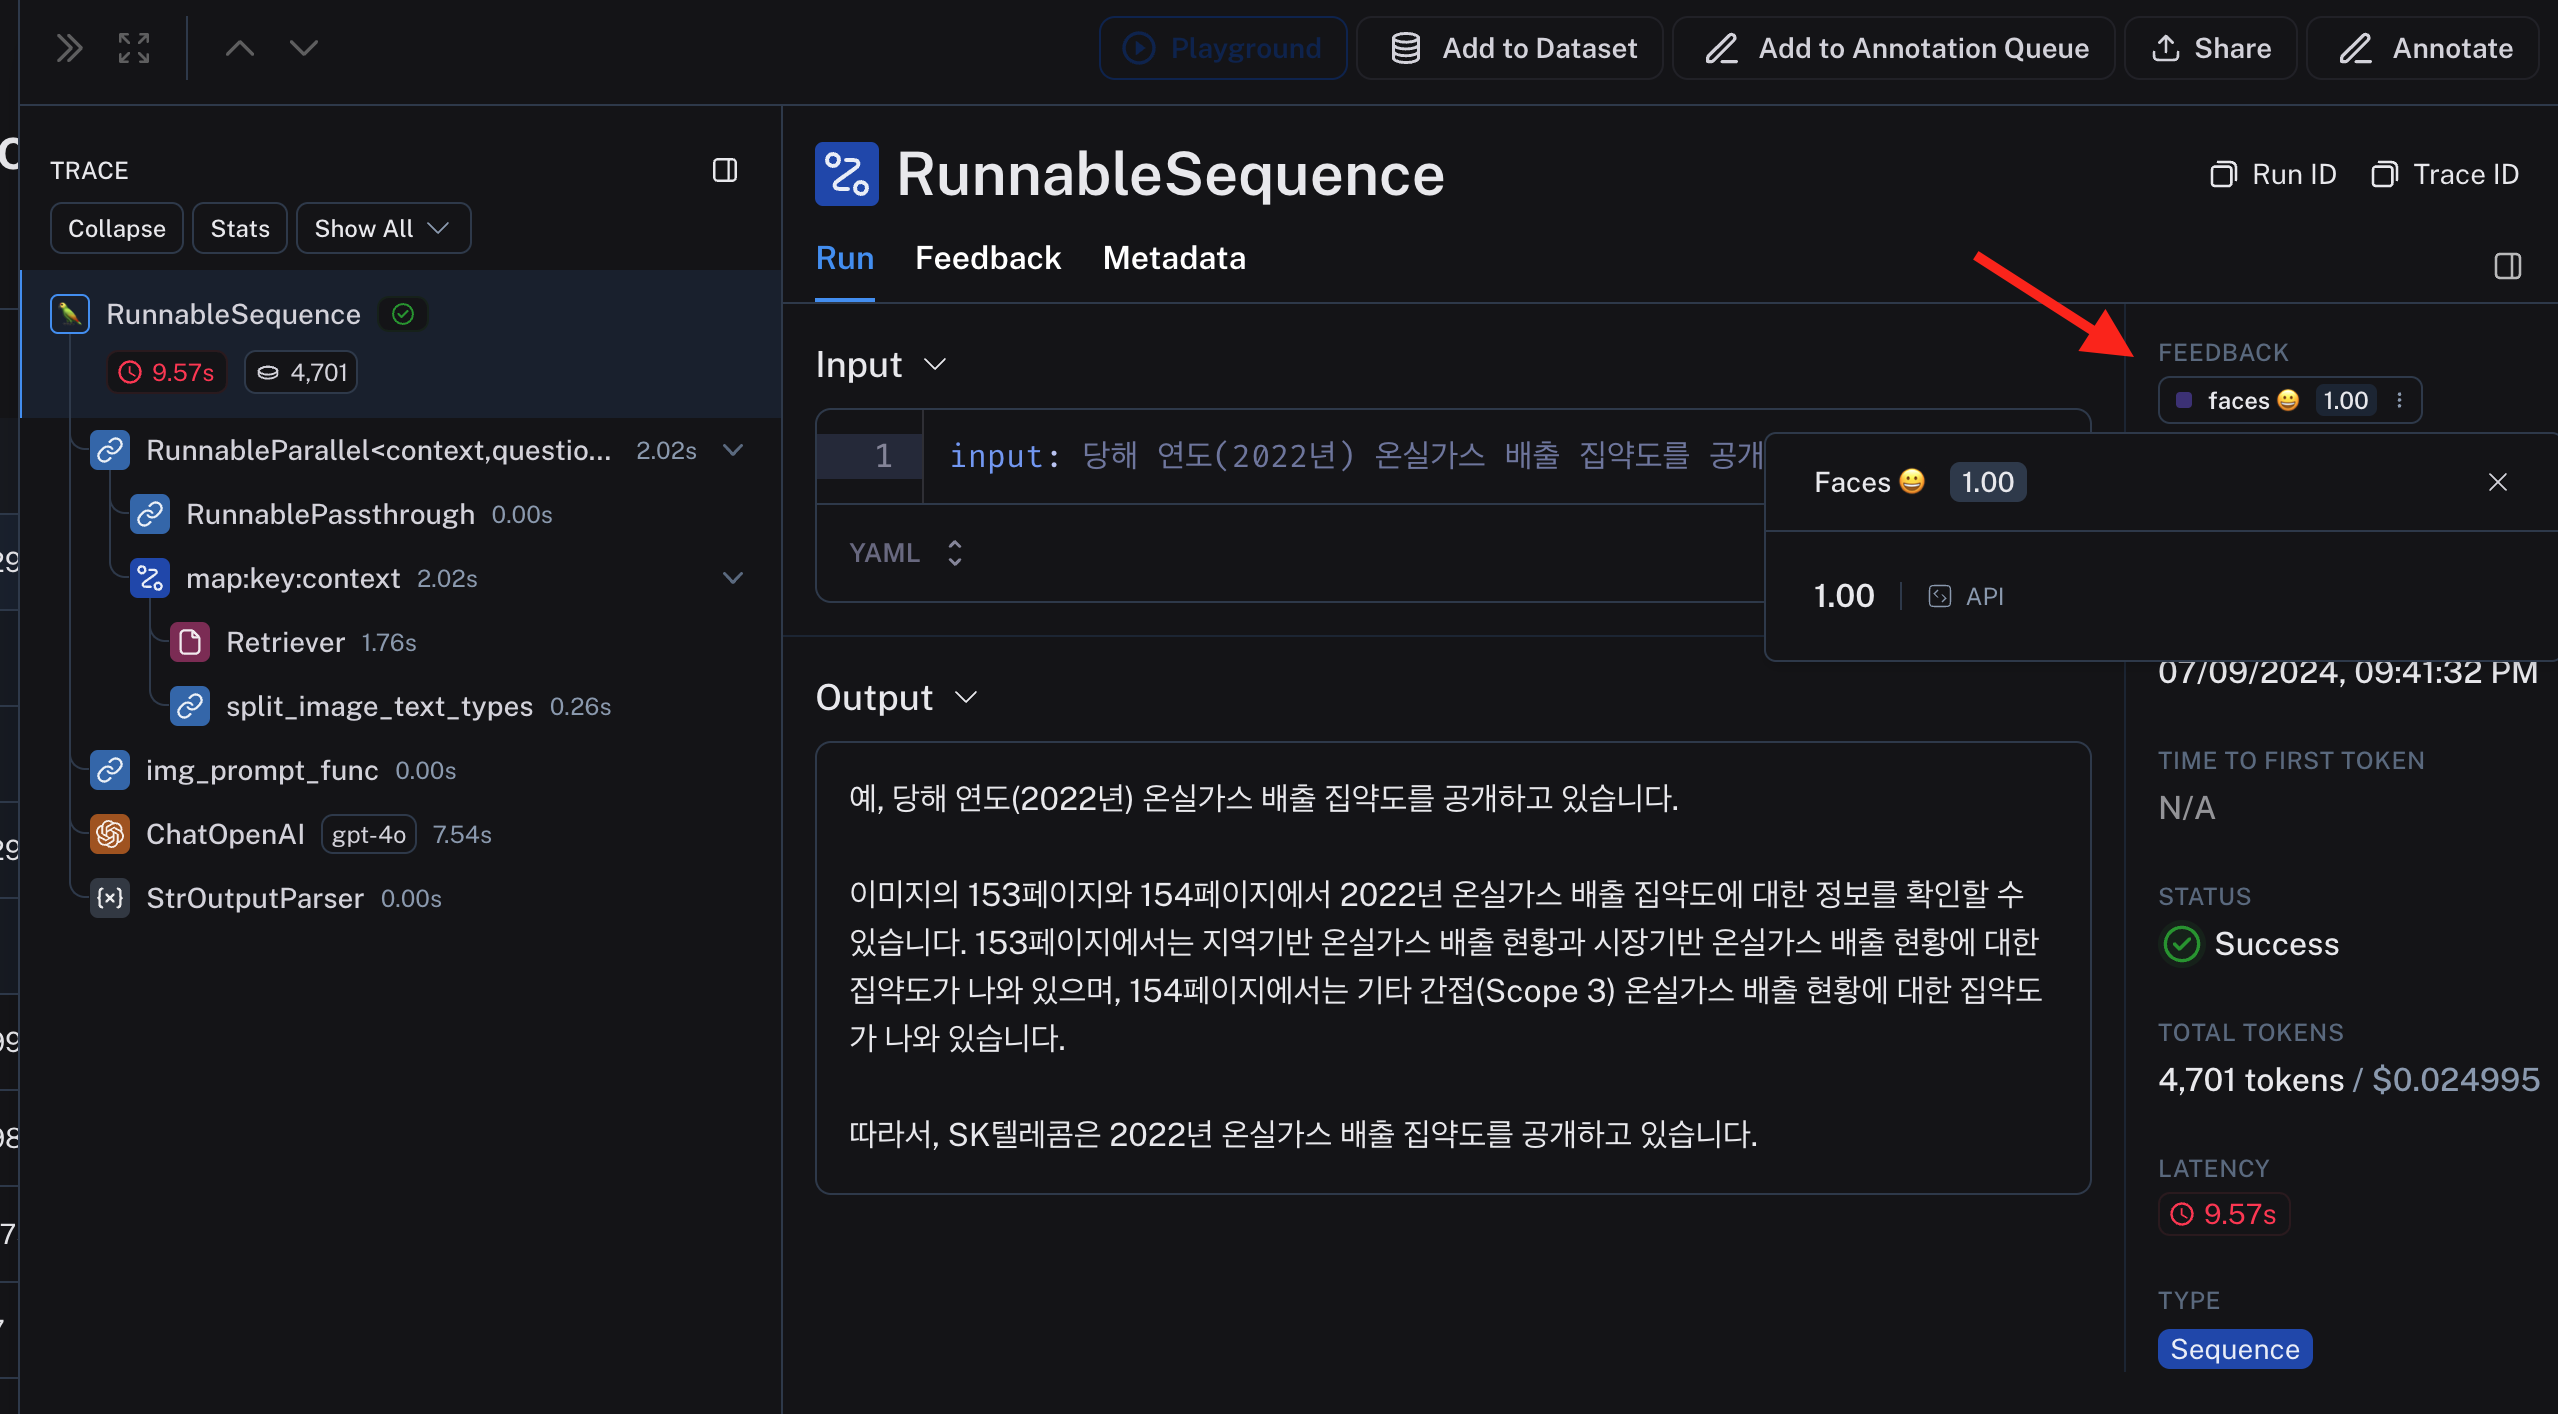This screenshot has width=2558, height=1414.
Task: Collapse the Input section
Action: (935, 364)
